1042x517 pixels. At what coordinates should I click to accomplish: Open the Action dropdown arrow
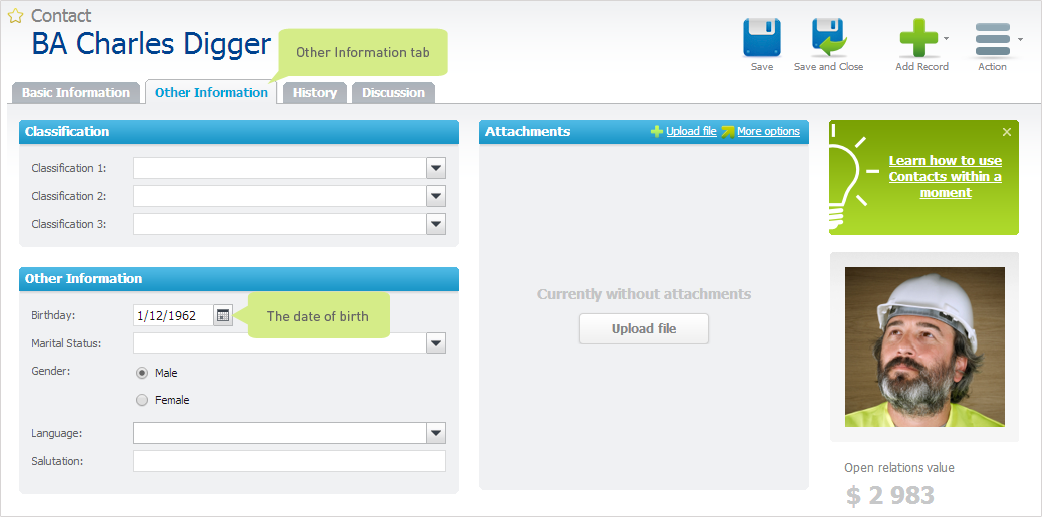1020,39
